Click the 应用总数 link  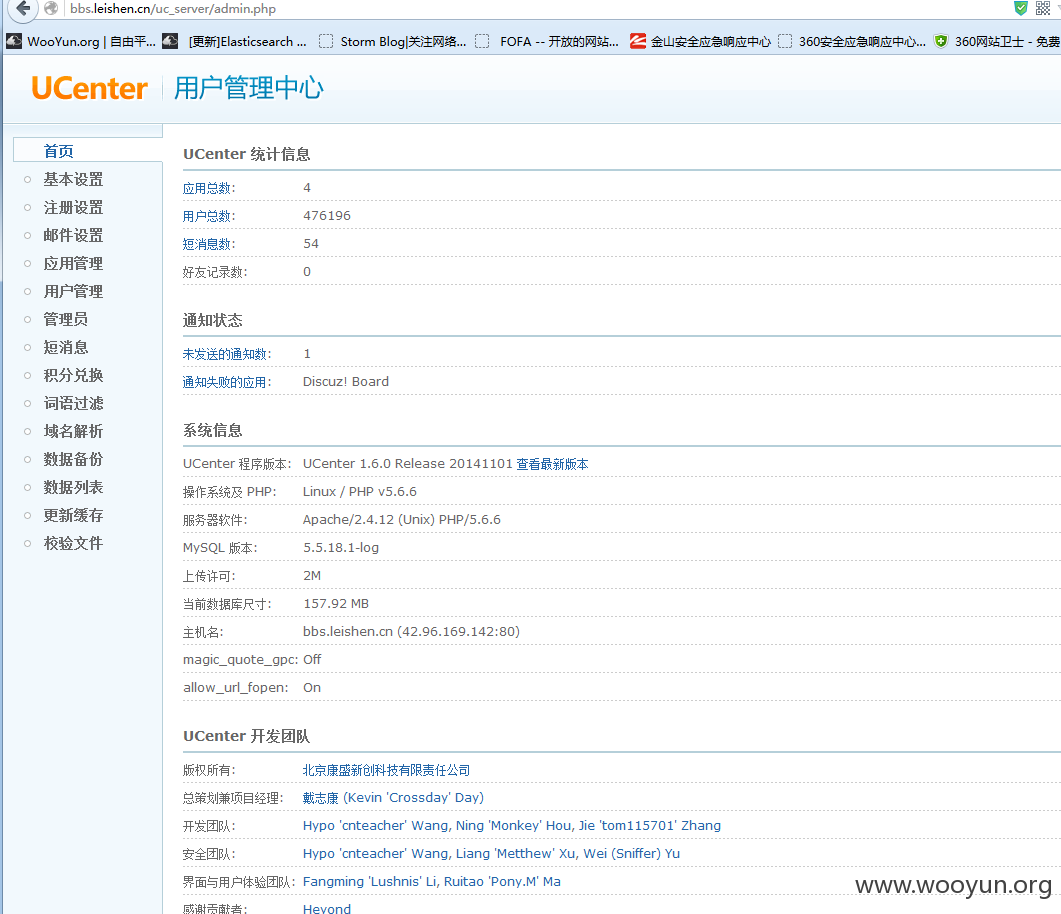click(x=208, y=188)
